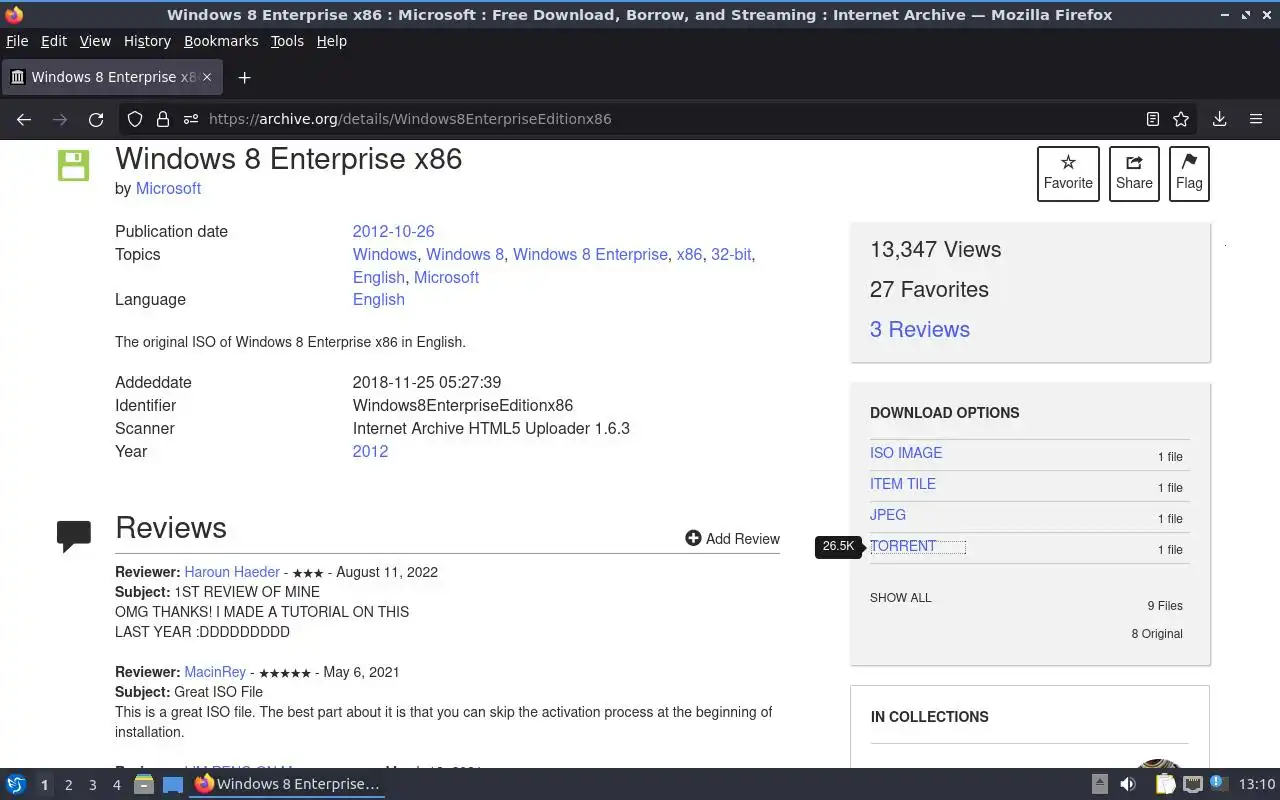Click Add Review
This screenshot has width=1280, height=800.
click(x=732, y=538)
